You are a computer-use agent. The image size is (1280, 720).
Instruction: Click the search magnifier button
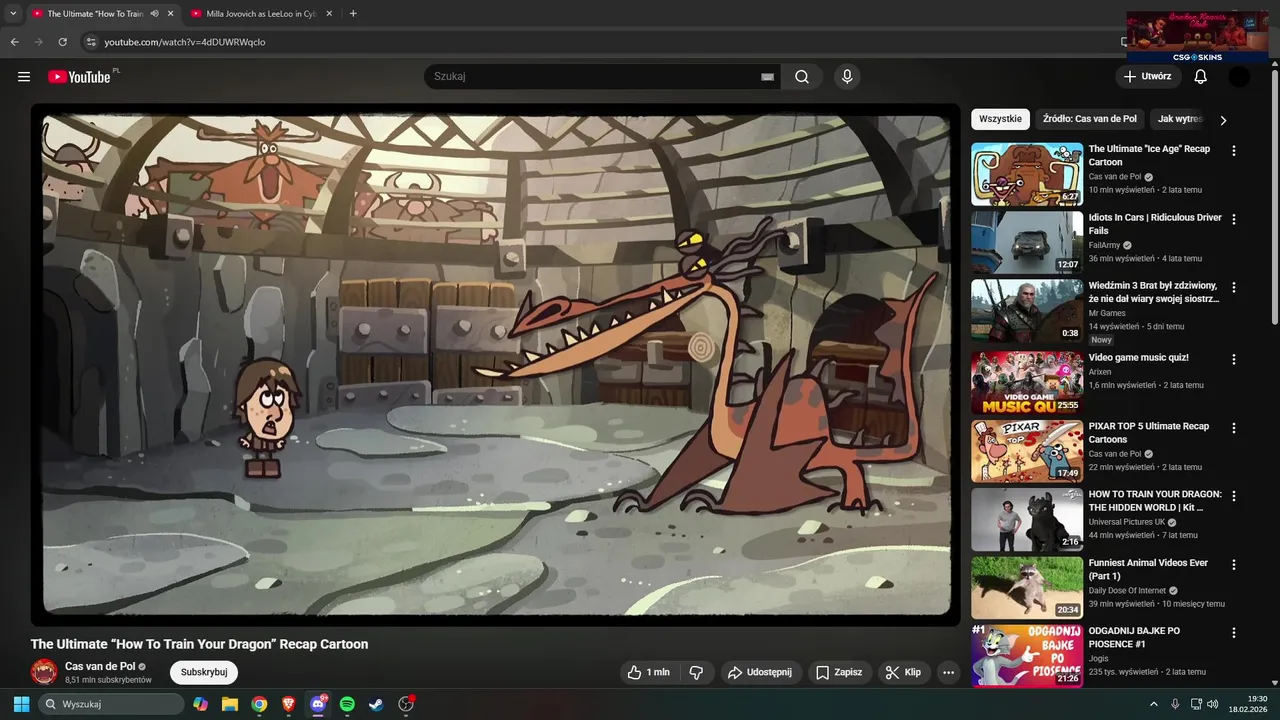click(802, 77)
